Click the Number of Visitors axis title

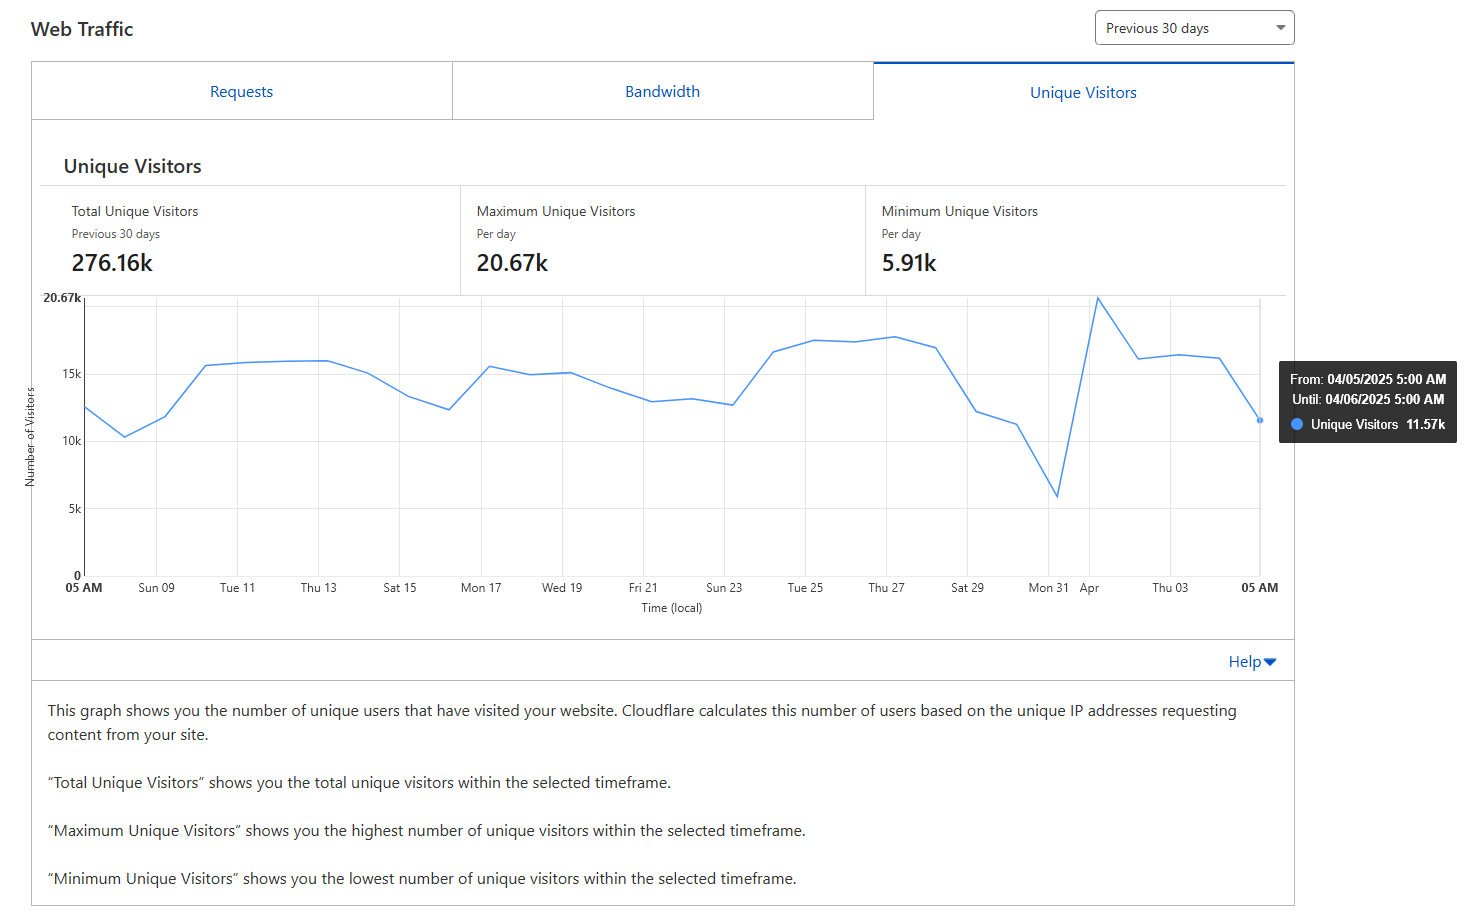[x=30, y=437]
